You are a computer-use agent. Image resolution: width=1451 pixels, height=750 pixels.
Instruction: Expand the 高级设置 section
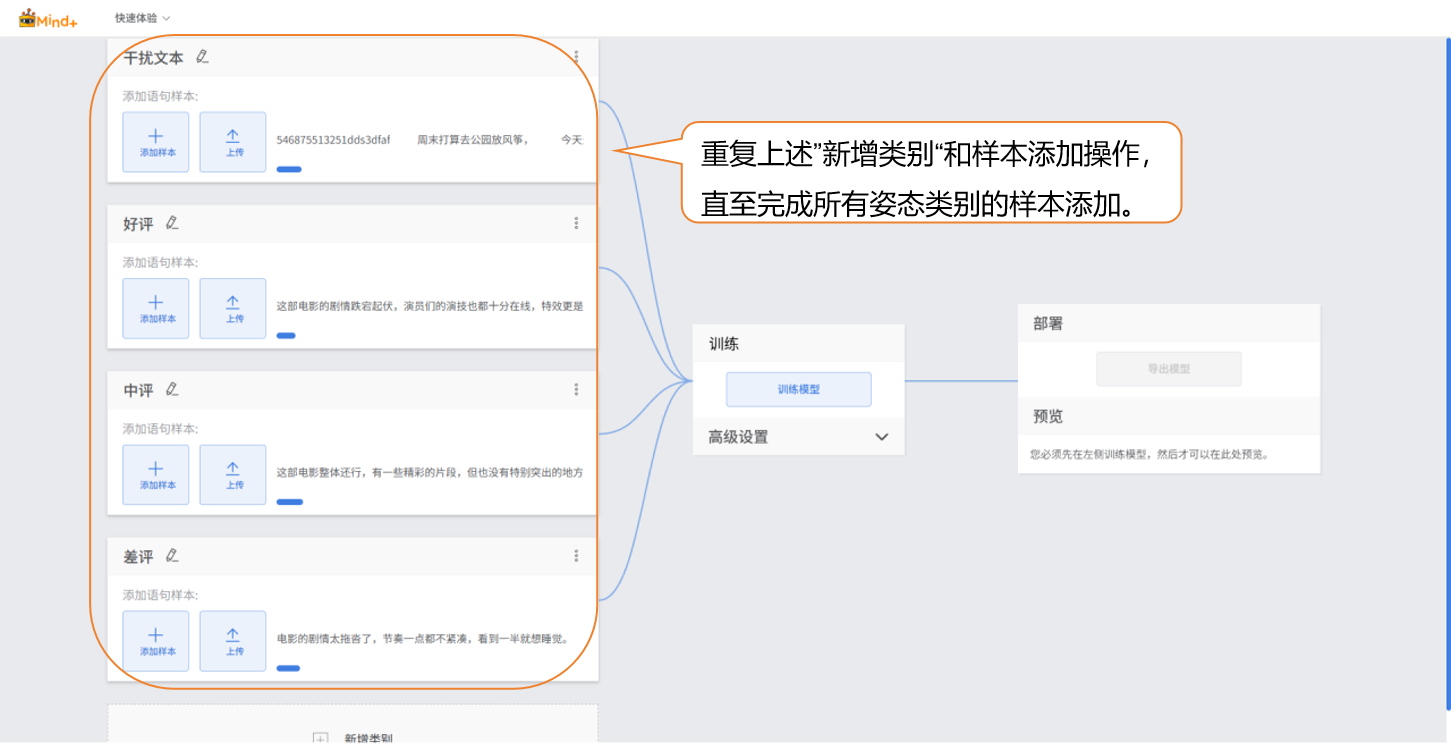click(798, 437)
